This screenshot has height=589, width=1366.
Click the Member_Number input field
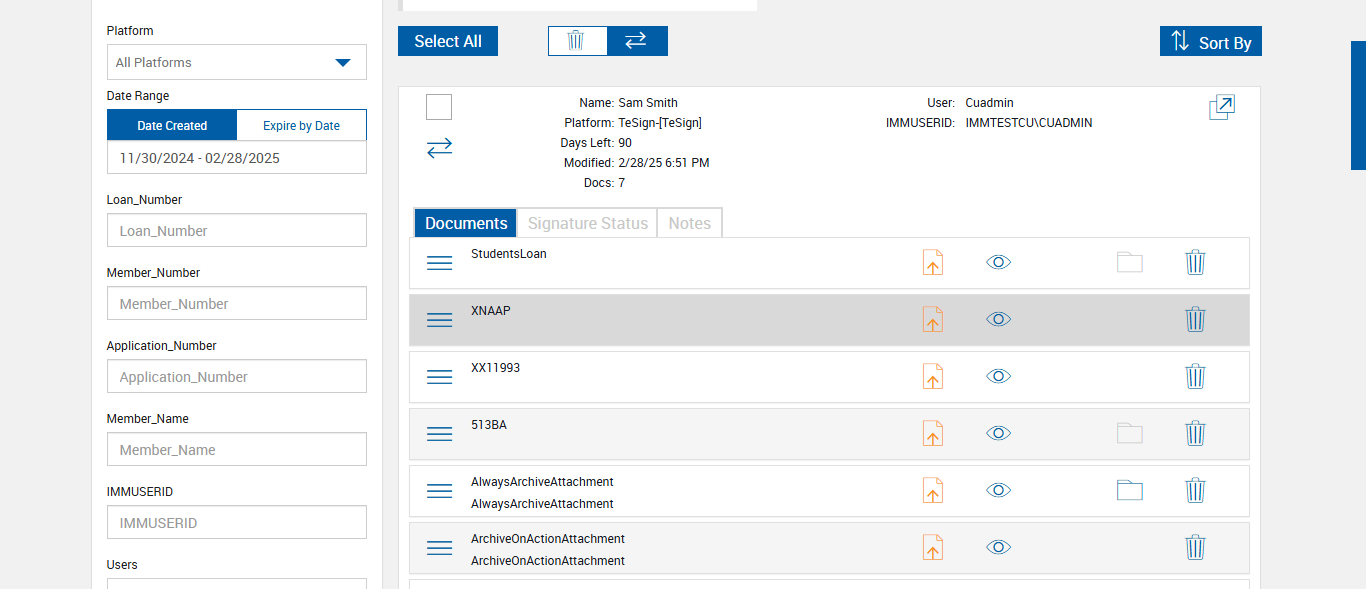click(237, 303)
